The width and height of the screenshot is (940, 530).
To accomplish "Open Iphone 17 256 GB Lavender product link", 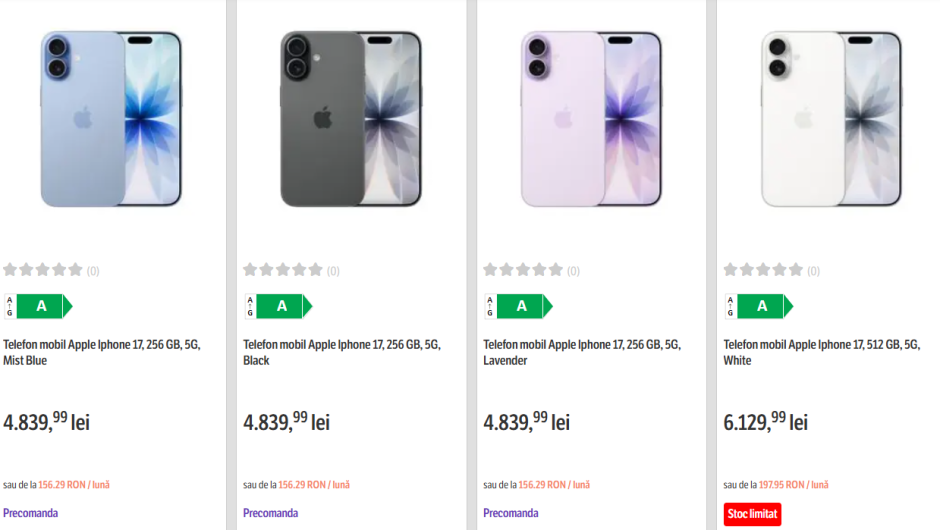I will [582, 352].
